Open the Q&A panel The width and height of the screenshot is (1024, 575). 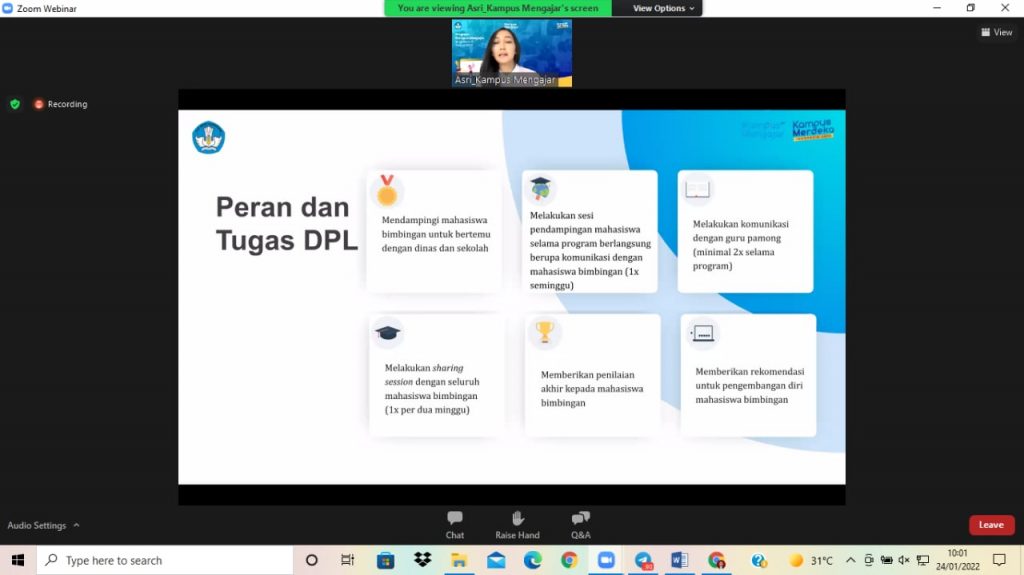point(580,524)
